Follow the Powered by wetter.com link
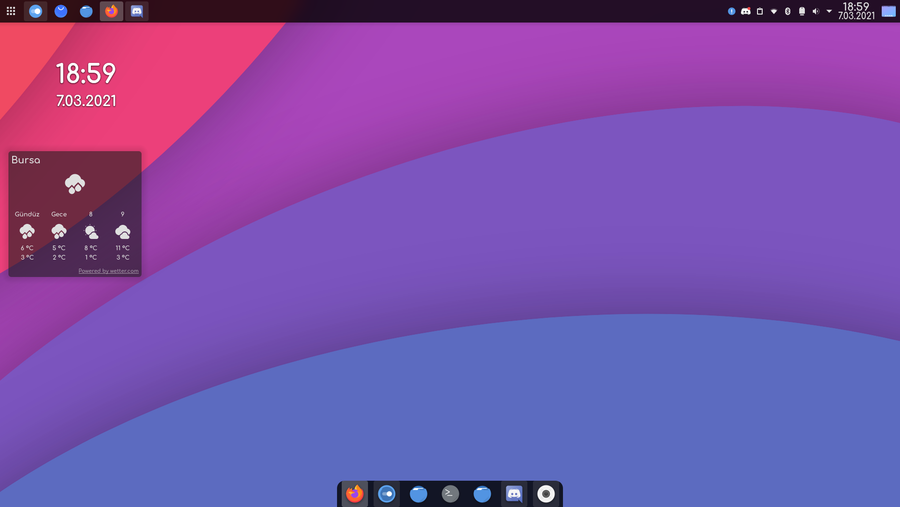900x507 pixels. pos(108,271)
